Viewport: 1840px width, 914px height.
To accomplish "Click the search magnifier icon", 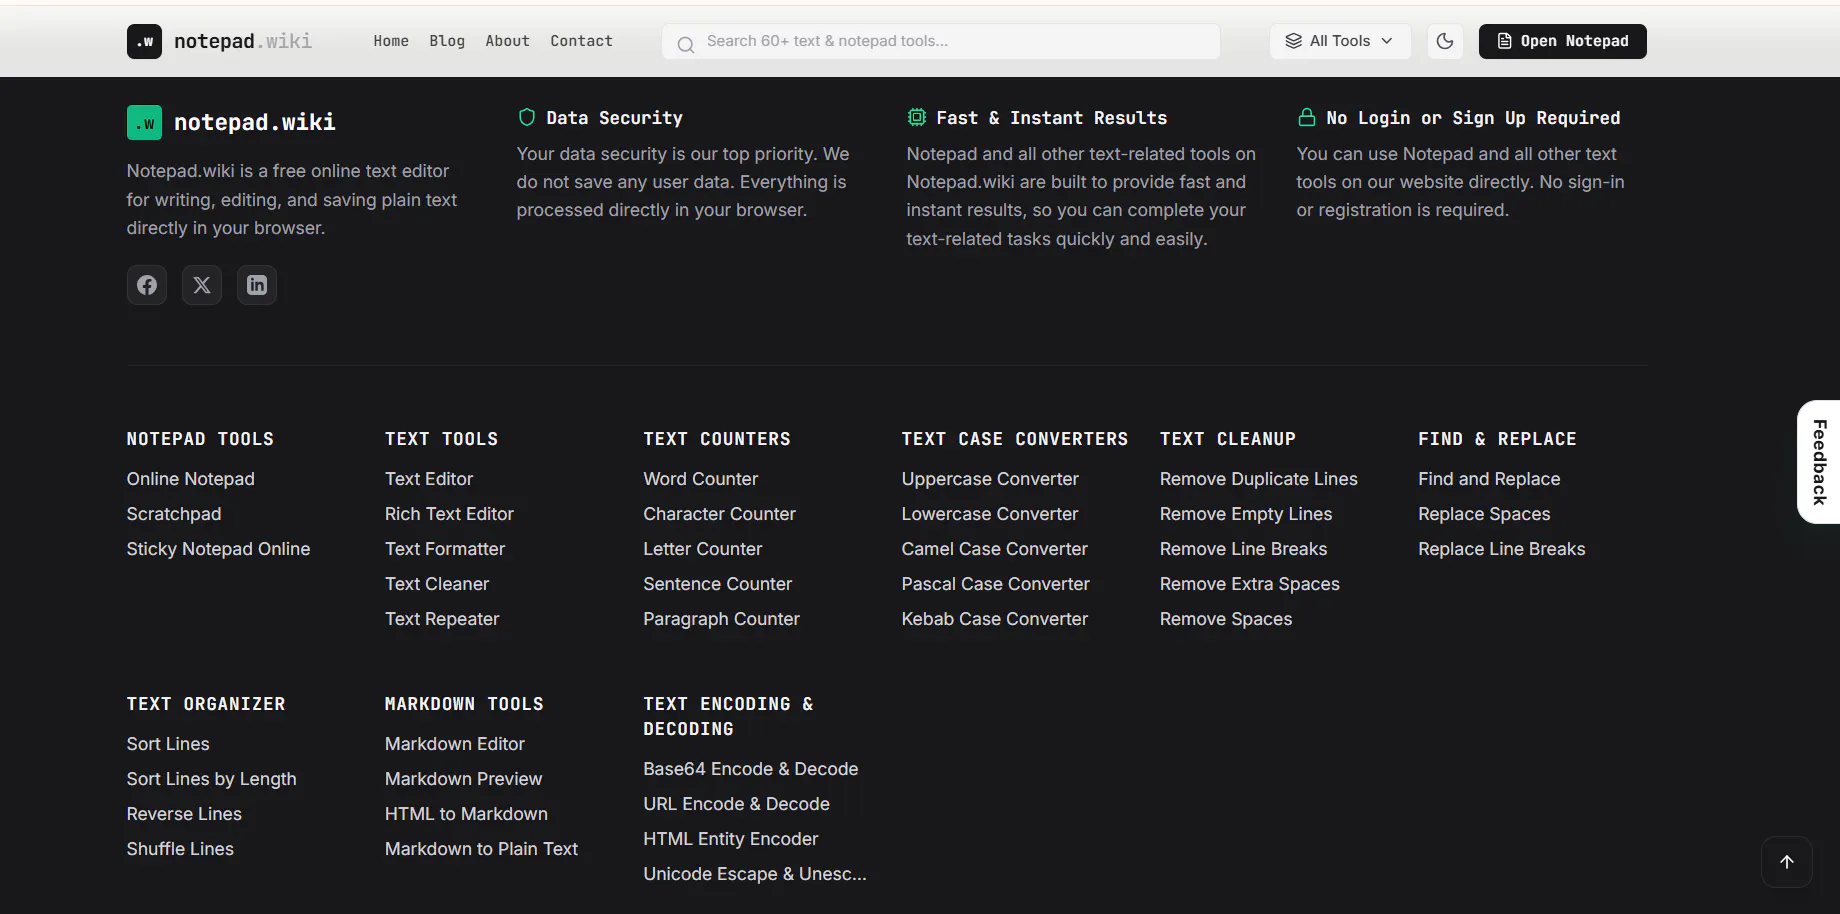I will click(686, 44).
